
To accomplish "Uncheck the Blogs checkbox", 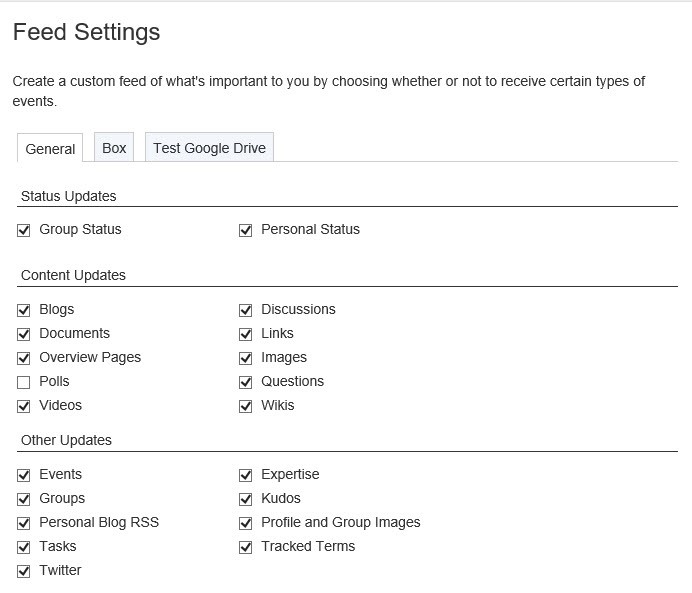I will point(24,310).
